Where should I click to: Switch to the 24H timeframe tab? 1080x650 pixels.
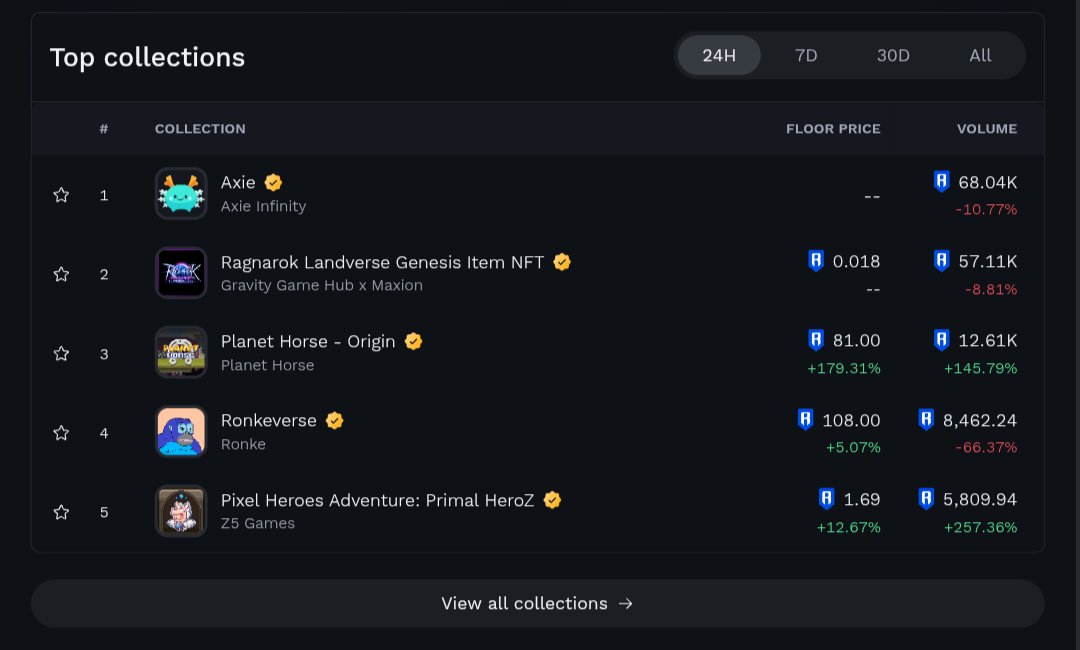click(719, 55)
